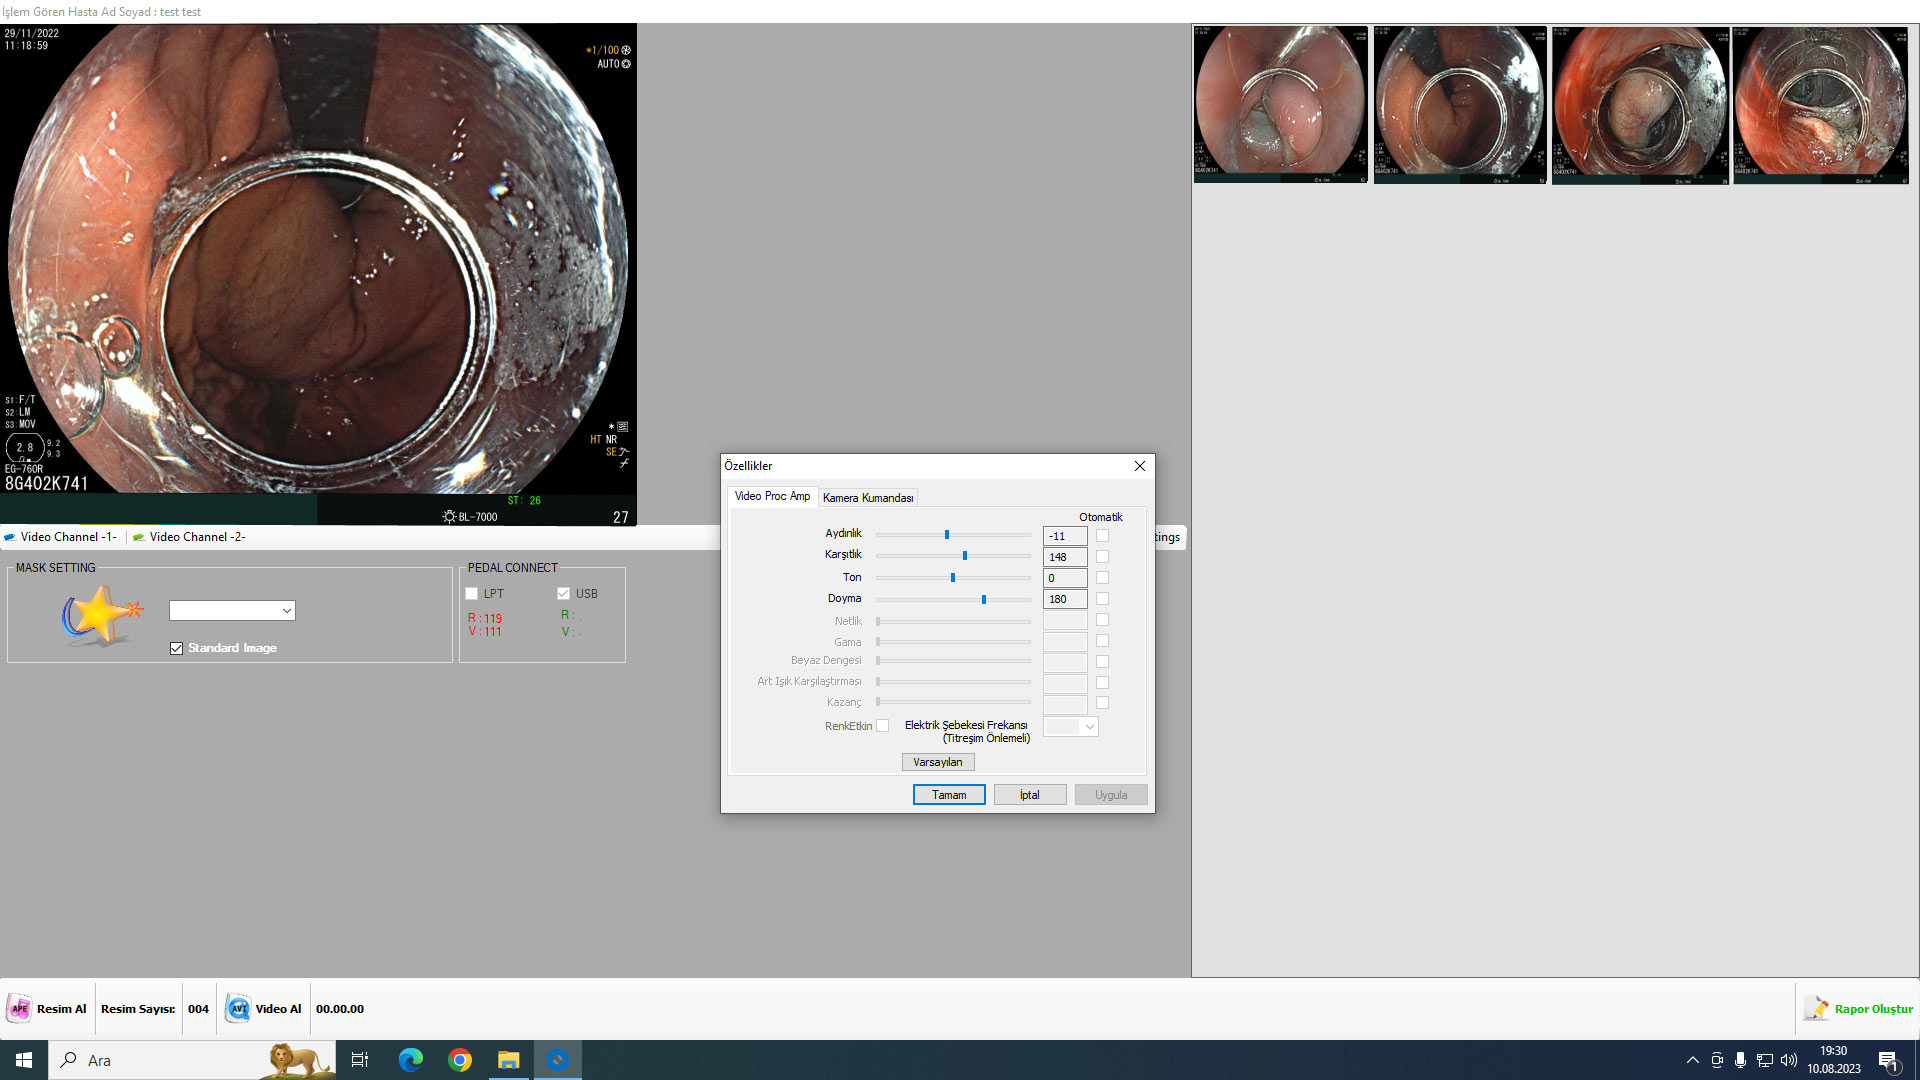Click the star mask setting icon
The width and height of the screenshot is (1920, 1080).
(x=100, y=615)
